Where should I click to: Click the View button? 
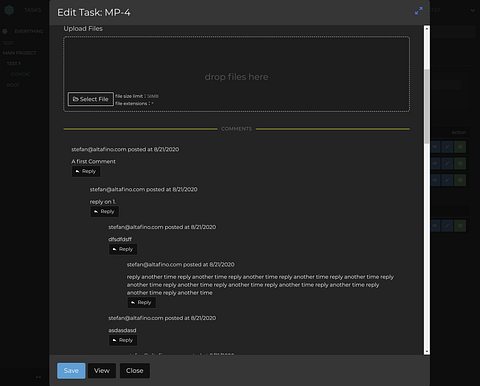coord(102,371)
